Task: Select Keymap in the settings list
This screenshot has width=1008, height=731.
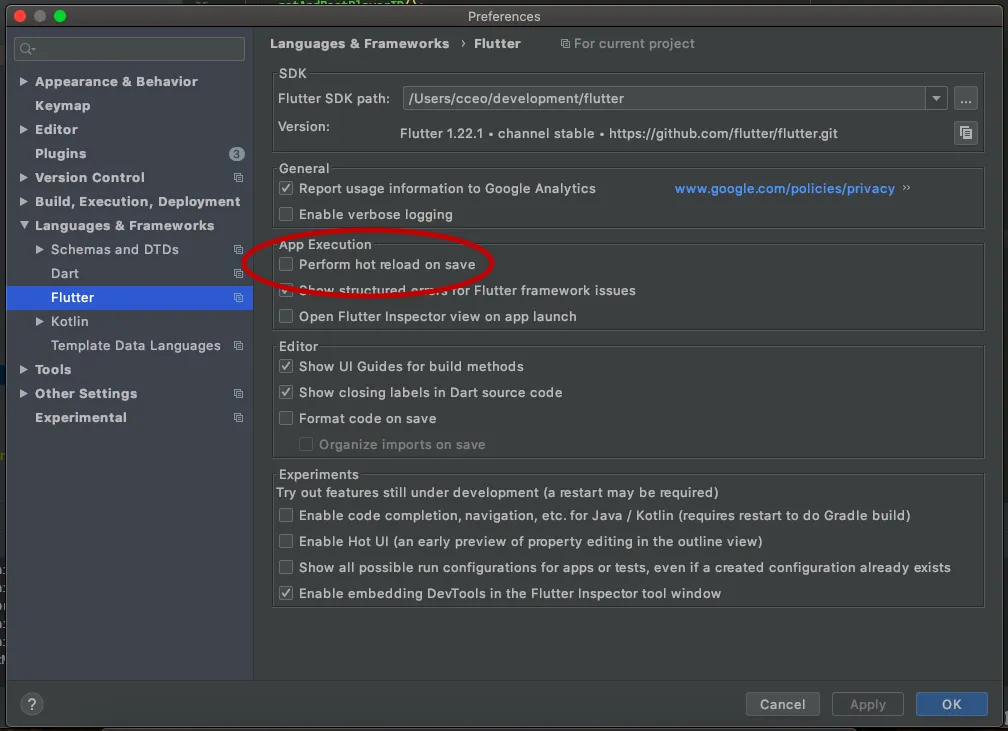Action: pos(62,106)
